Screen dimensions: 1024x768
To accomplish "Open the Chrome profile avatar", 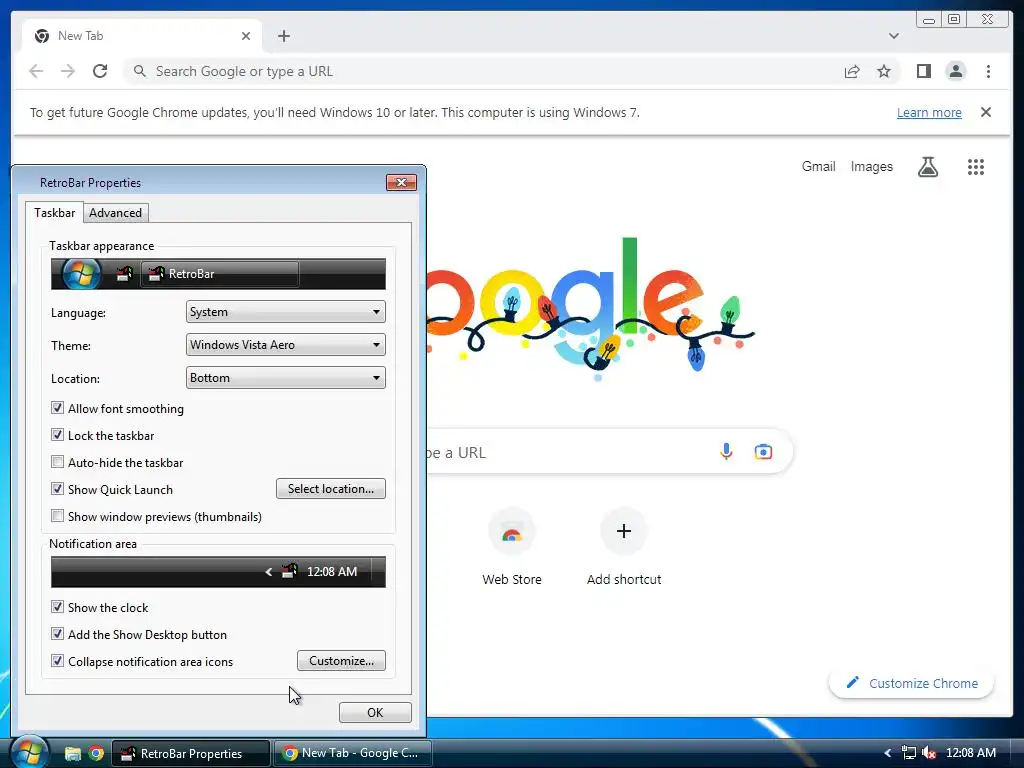I will (x=955, y=71).
